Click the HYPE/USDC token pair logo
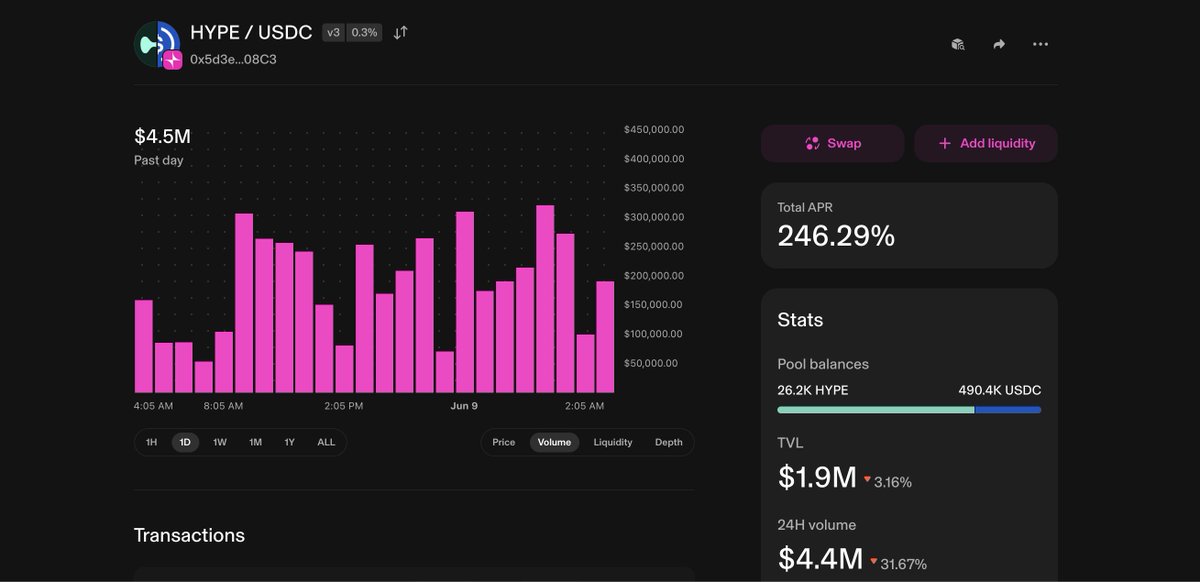1200x582 pixels. (x=158, y=45)
